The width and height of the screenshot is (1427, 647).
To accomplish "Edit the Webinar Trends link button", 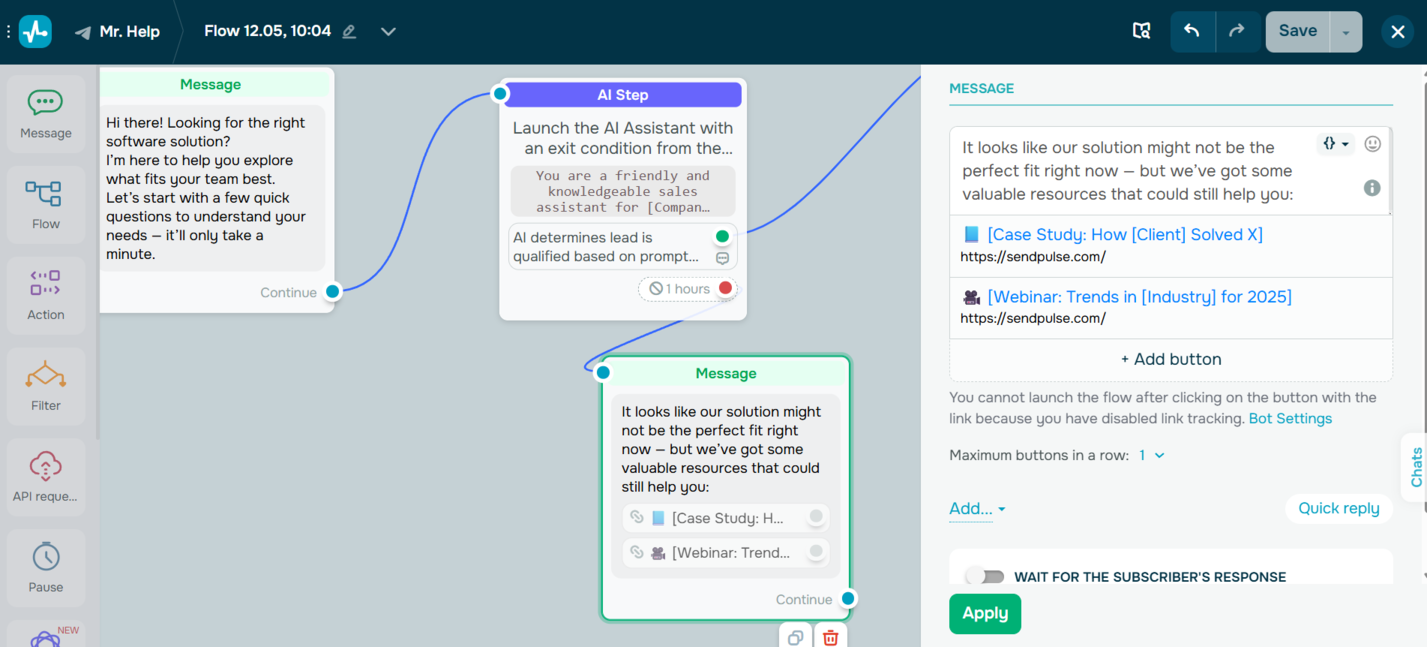I will 1171,307.
